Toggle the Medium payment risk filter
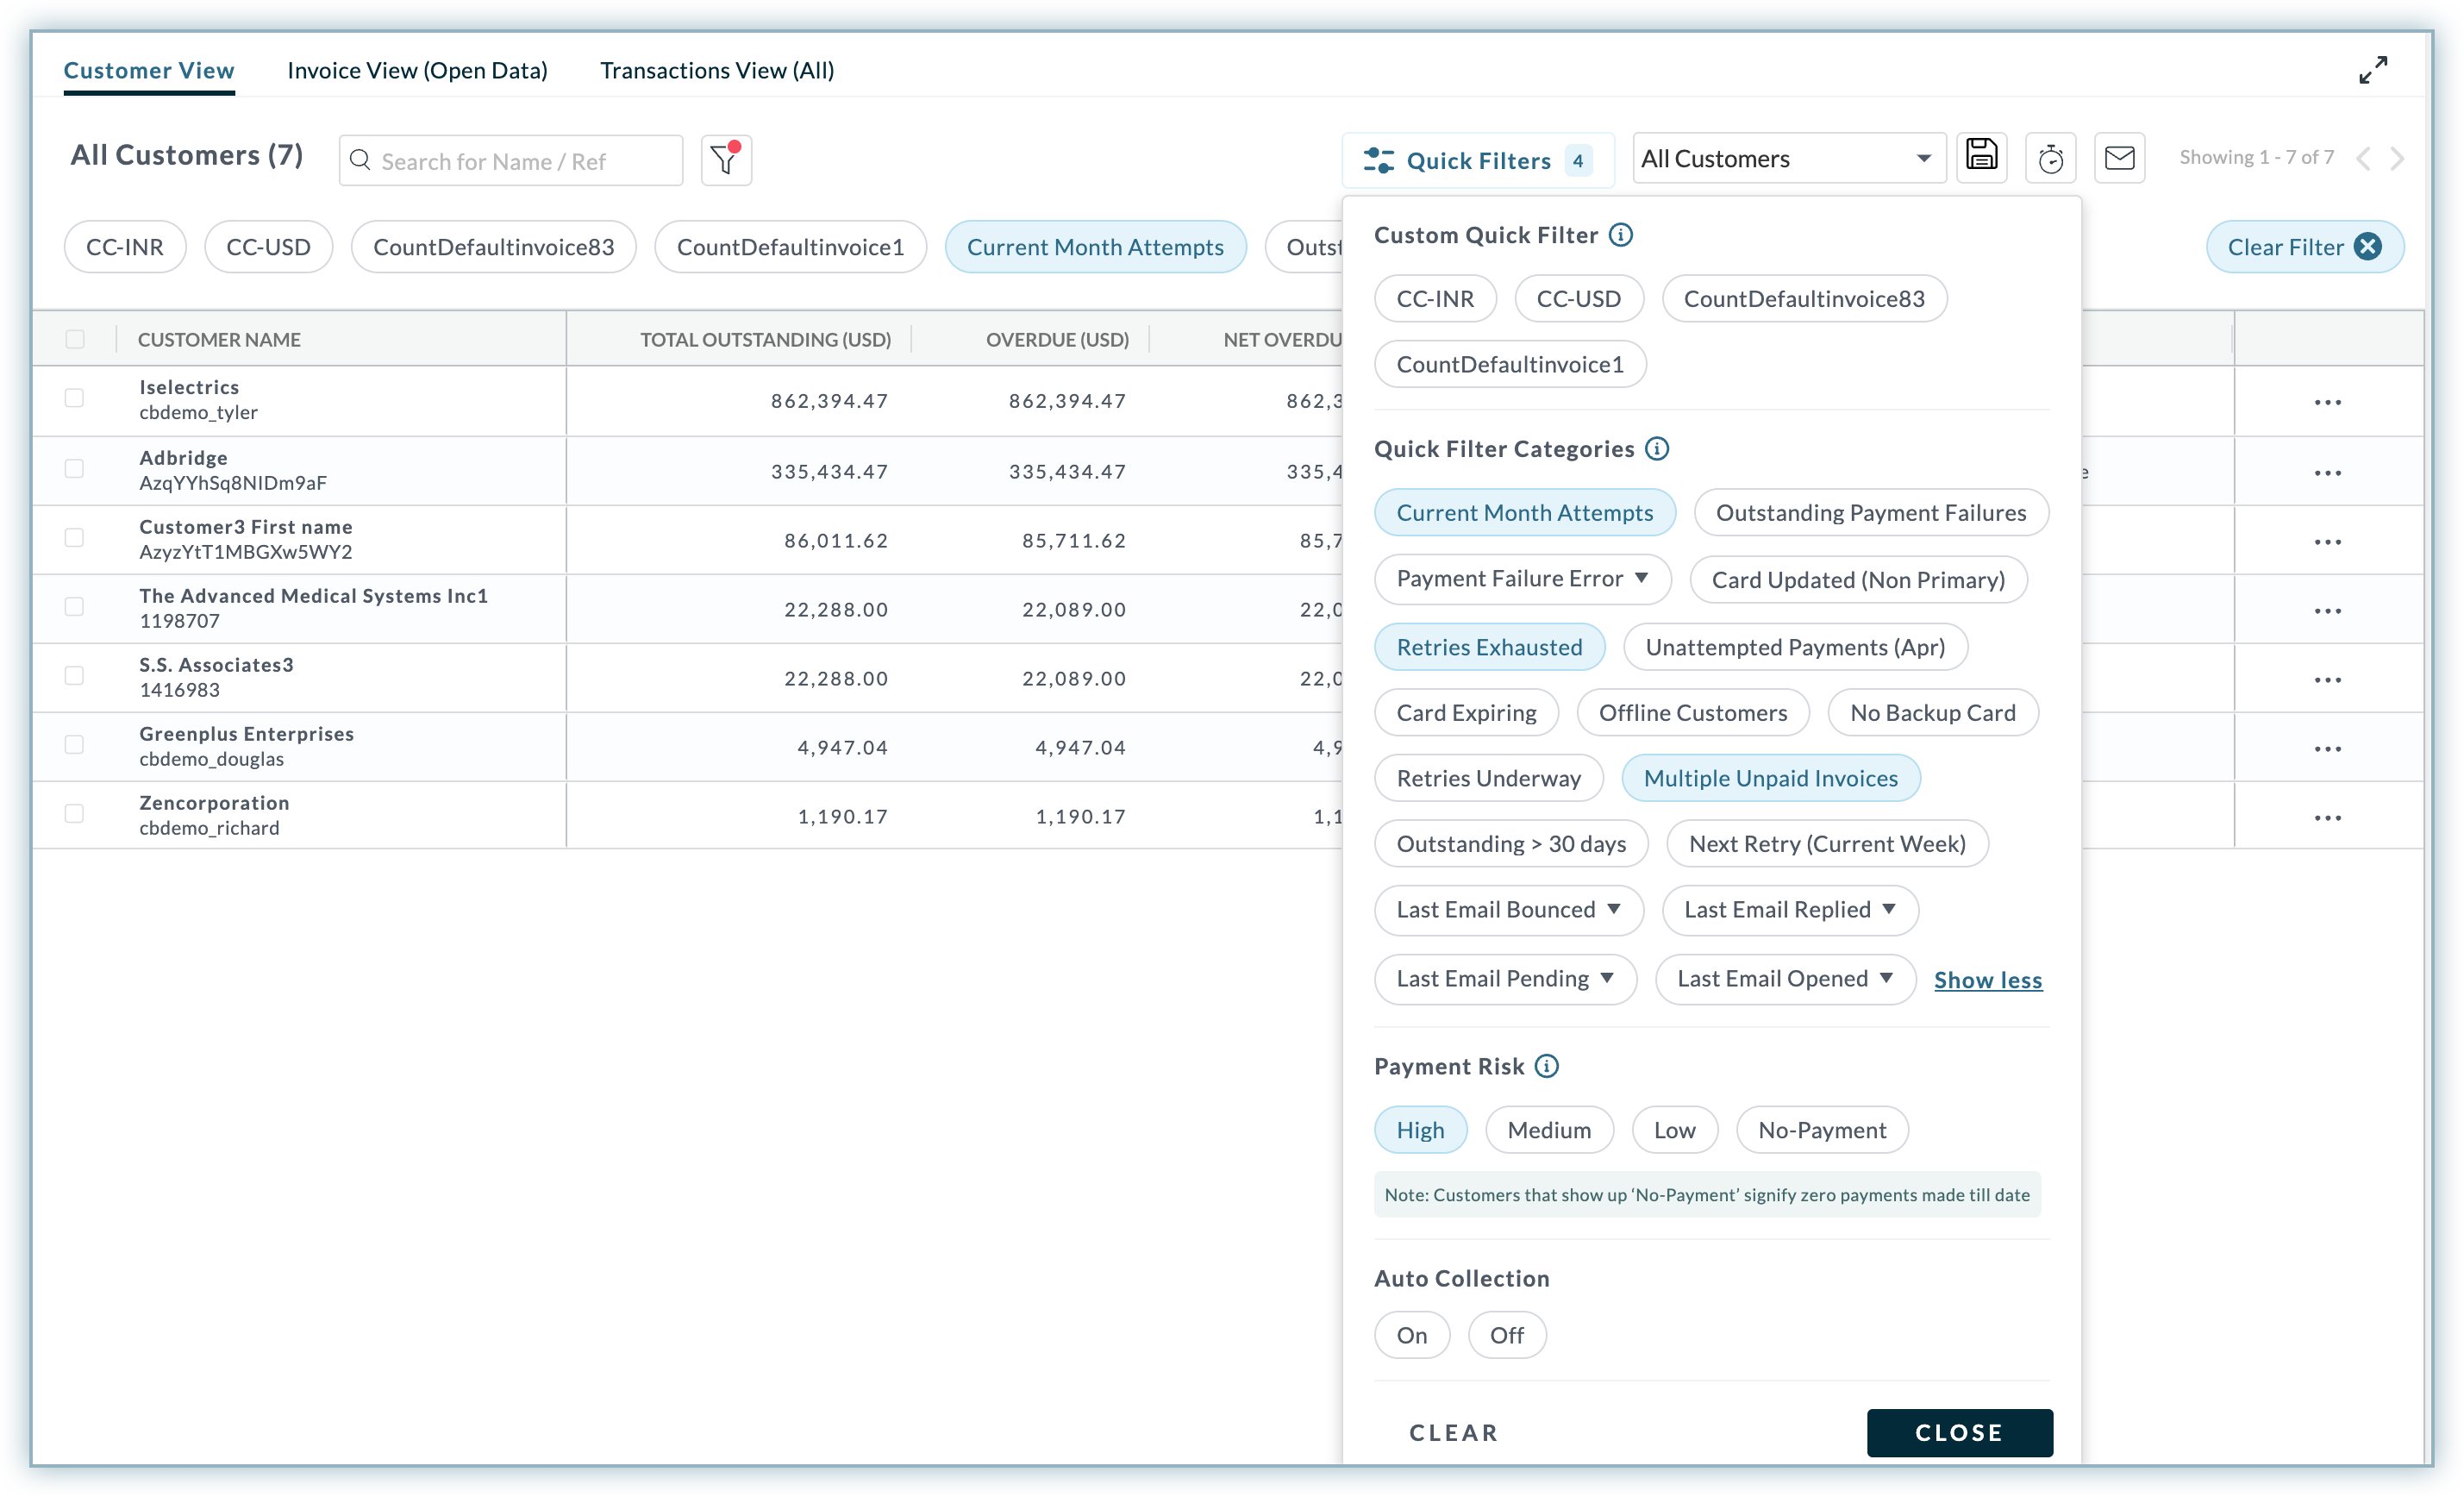Screen dimensions: 2464x1497 pos(1549,1130)
